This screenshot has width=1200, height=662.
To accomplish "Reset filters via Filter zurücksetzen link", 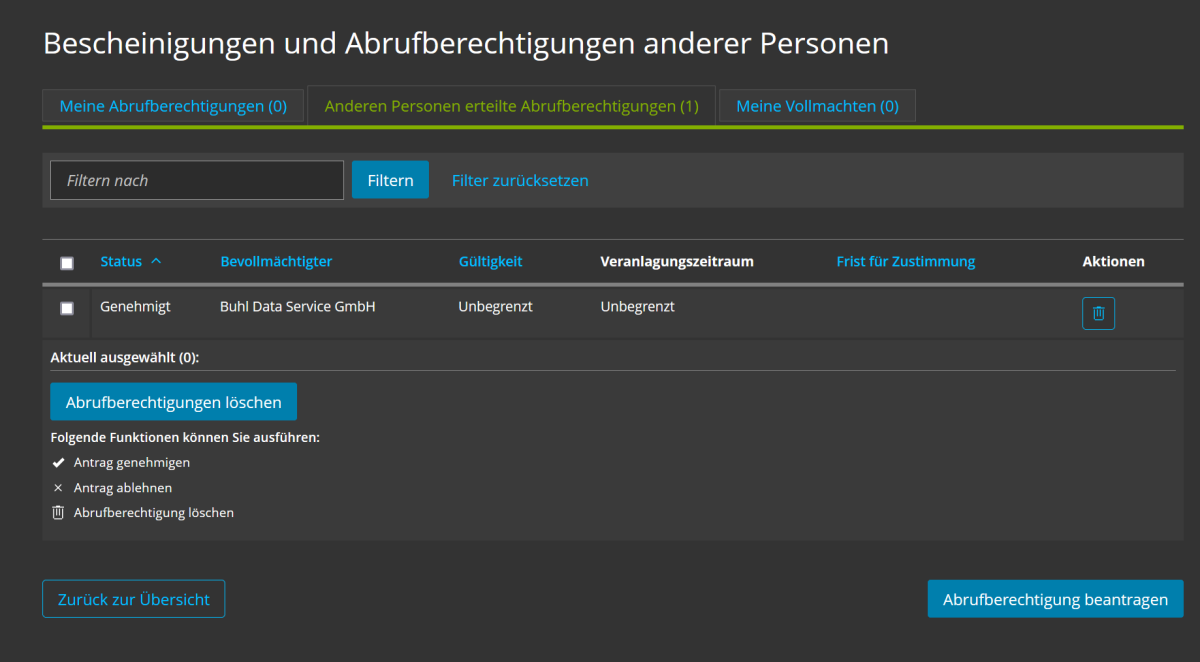I will point(520,180).
